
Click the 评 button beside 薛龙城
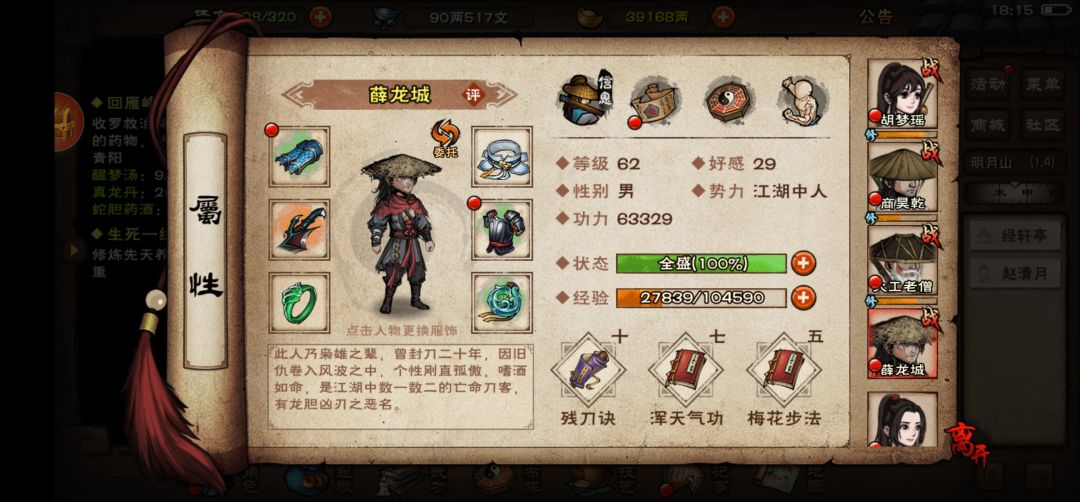pyautogui.click(x=474, y=95)
